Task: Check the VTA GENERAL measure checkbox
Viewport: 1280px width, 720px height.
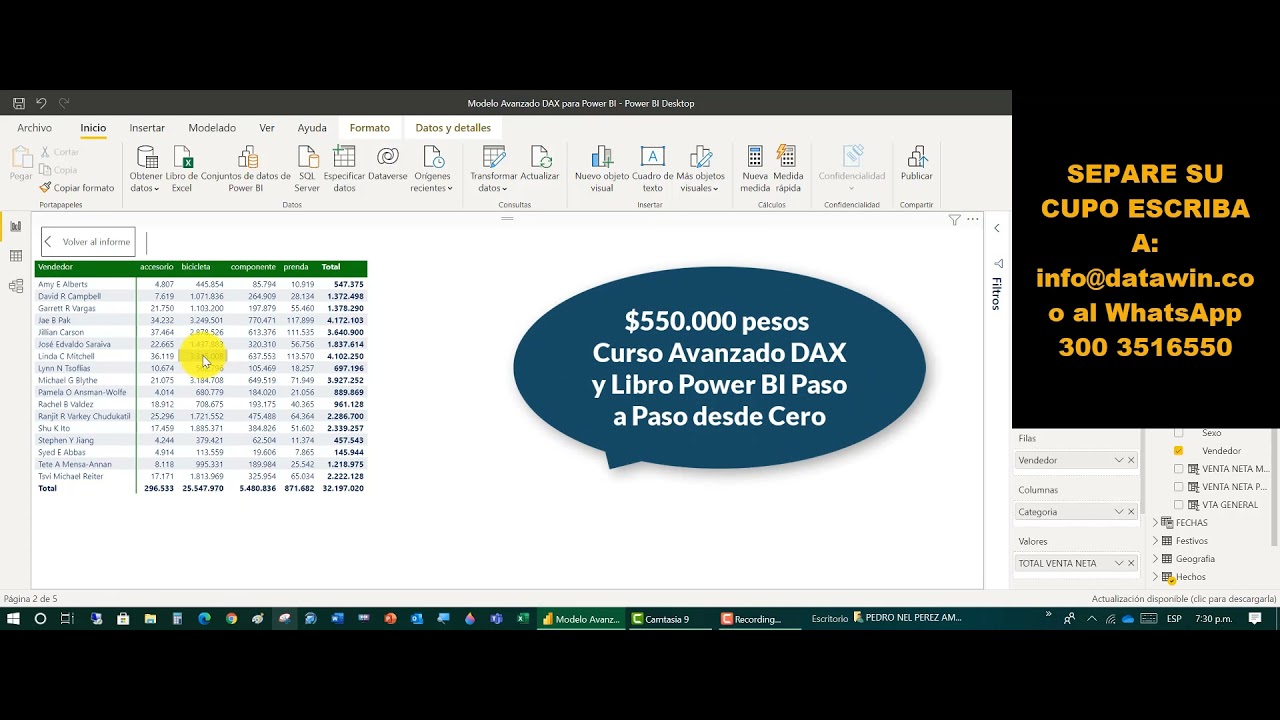Action: pyautogui.click(x=1178, y=505)
